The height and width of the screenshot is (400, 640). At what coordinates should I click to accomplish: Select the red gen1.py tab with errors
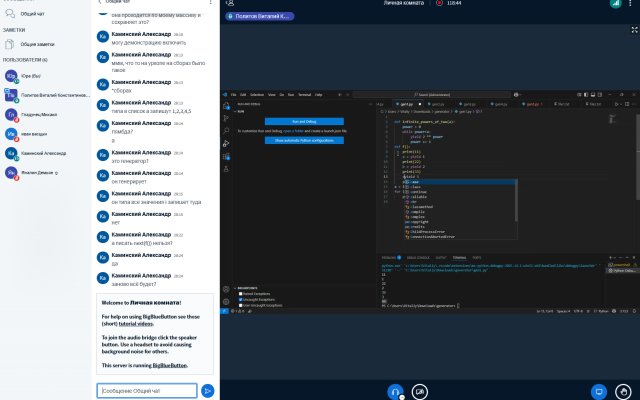[533, 104]
